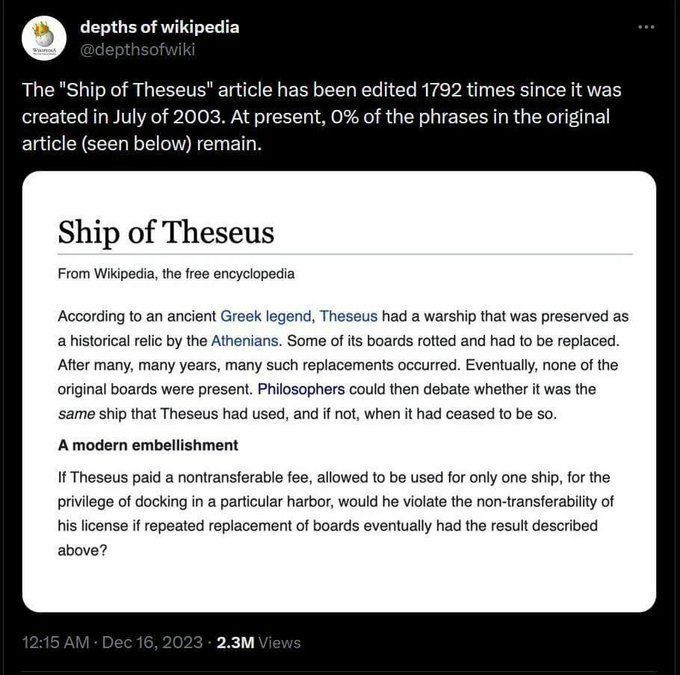
Task: Click the 12:15 AM timestamp
Action: pos(56,642)
